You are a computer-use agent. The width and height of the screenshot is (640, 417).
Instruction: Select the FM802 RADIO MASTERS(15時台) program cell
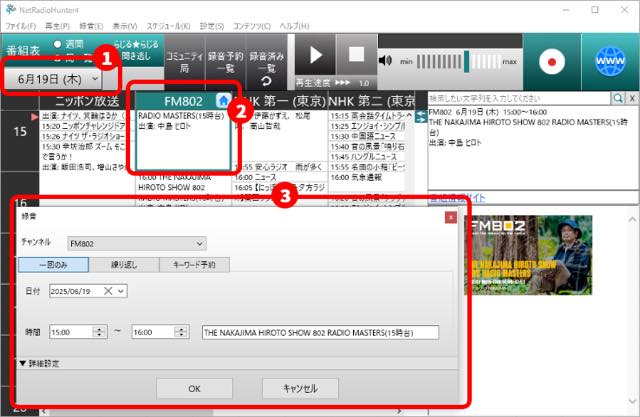tap(183, 140)
